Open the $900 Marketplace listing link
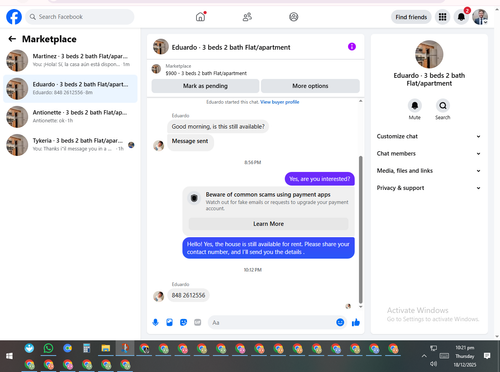This screenshot has height=372, width=500. coord(206,73)
